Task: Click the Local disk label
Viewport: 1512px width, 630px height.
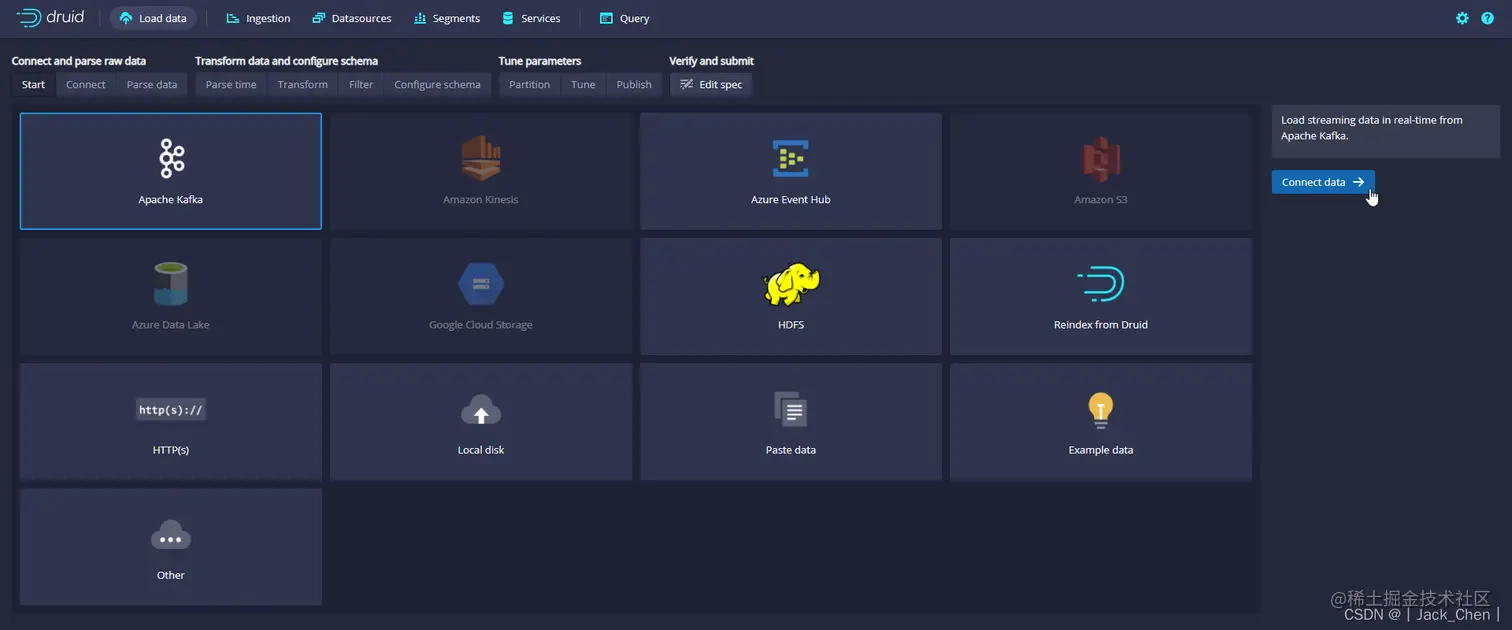Action: coord(481,450)
